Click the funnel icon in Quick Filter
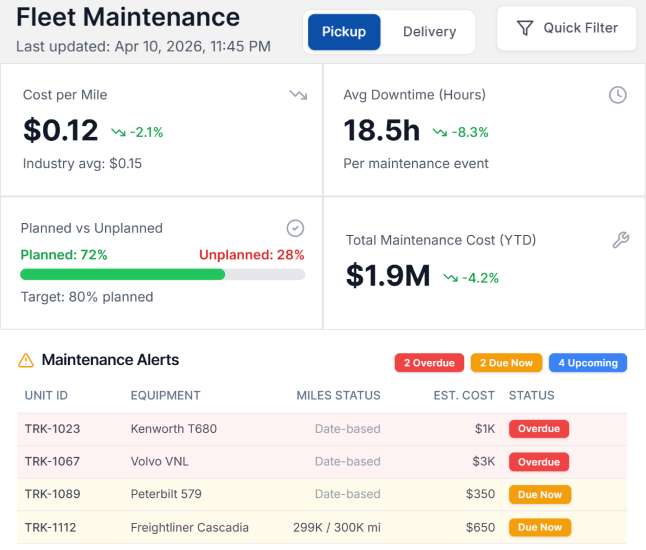Image resolution: width=646 pixels, height=550 pixels. [525, 28]
